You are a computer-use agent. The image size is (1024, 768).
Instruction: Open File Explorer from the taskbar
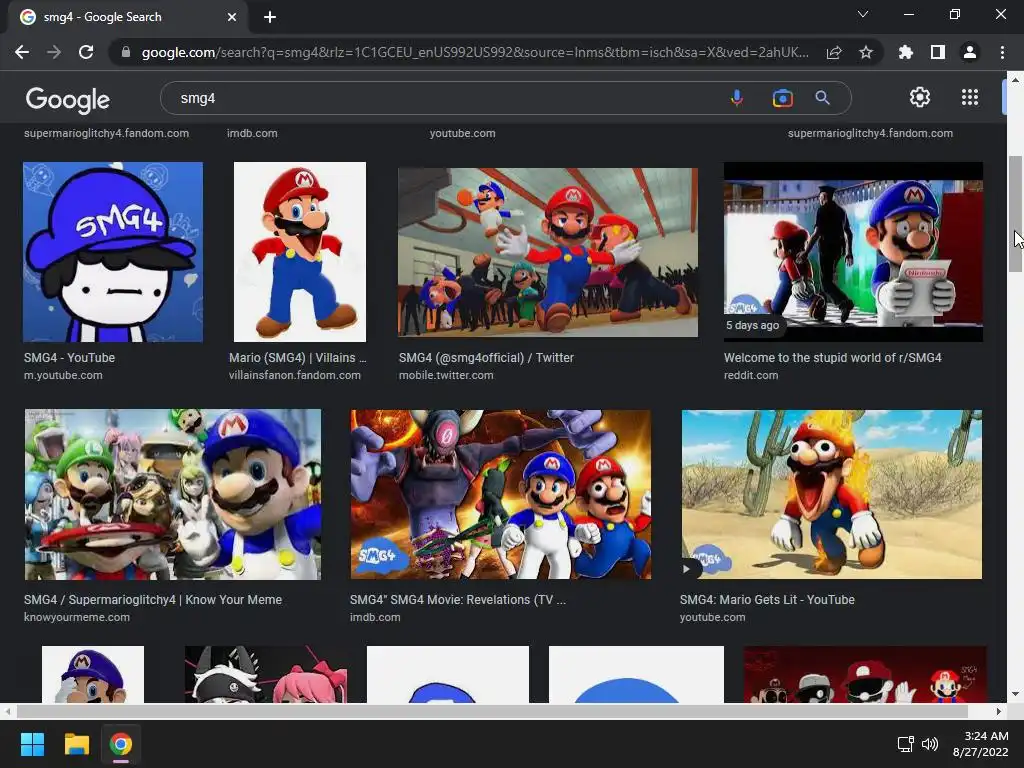[x=76, y=744]
